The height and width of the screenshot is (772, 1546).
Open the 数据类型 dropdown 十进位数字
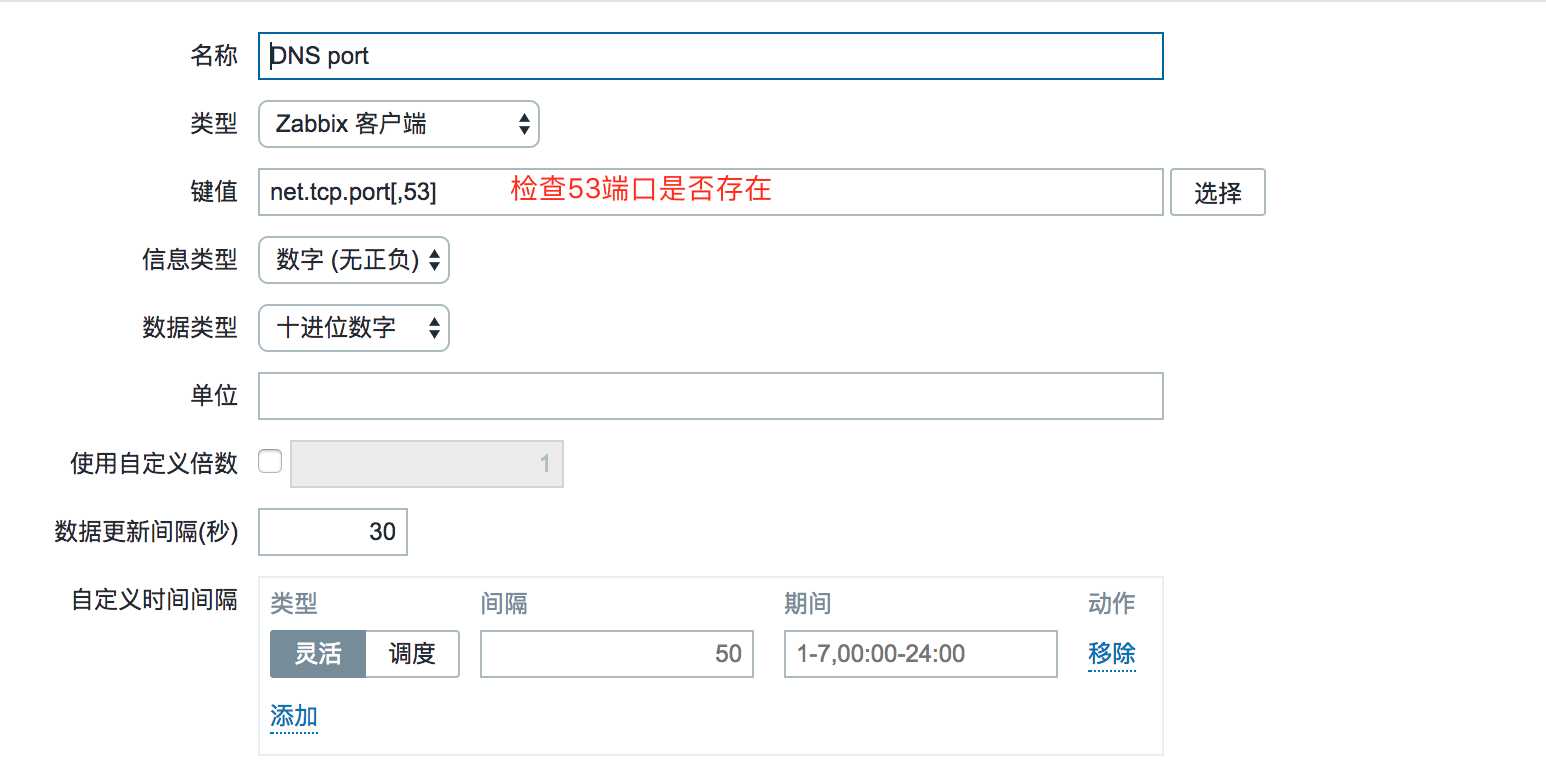353,328
